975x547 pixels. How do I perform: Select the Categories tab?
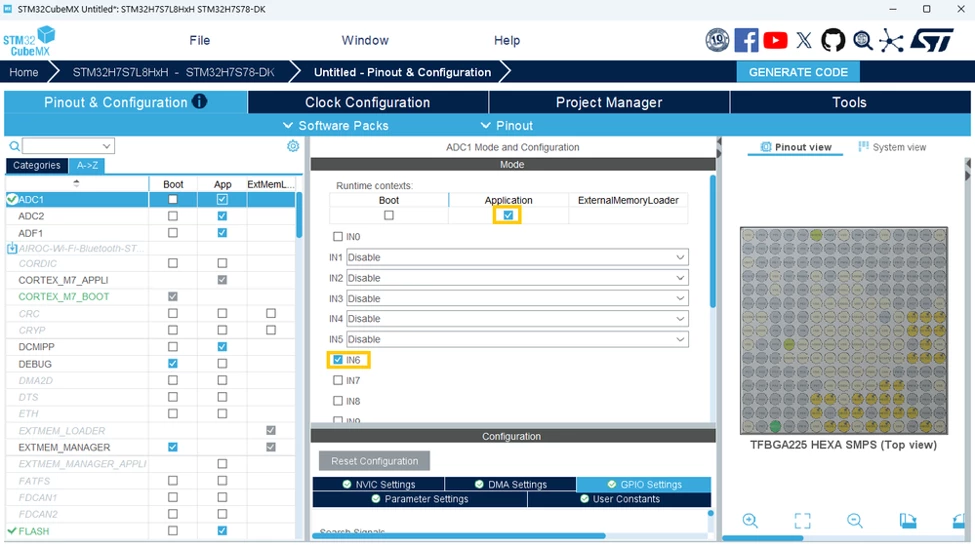pos(37,165)
